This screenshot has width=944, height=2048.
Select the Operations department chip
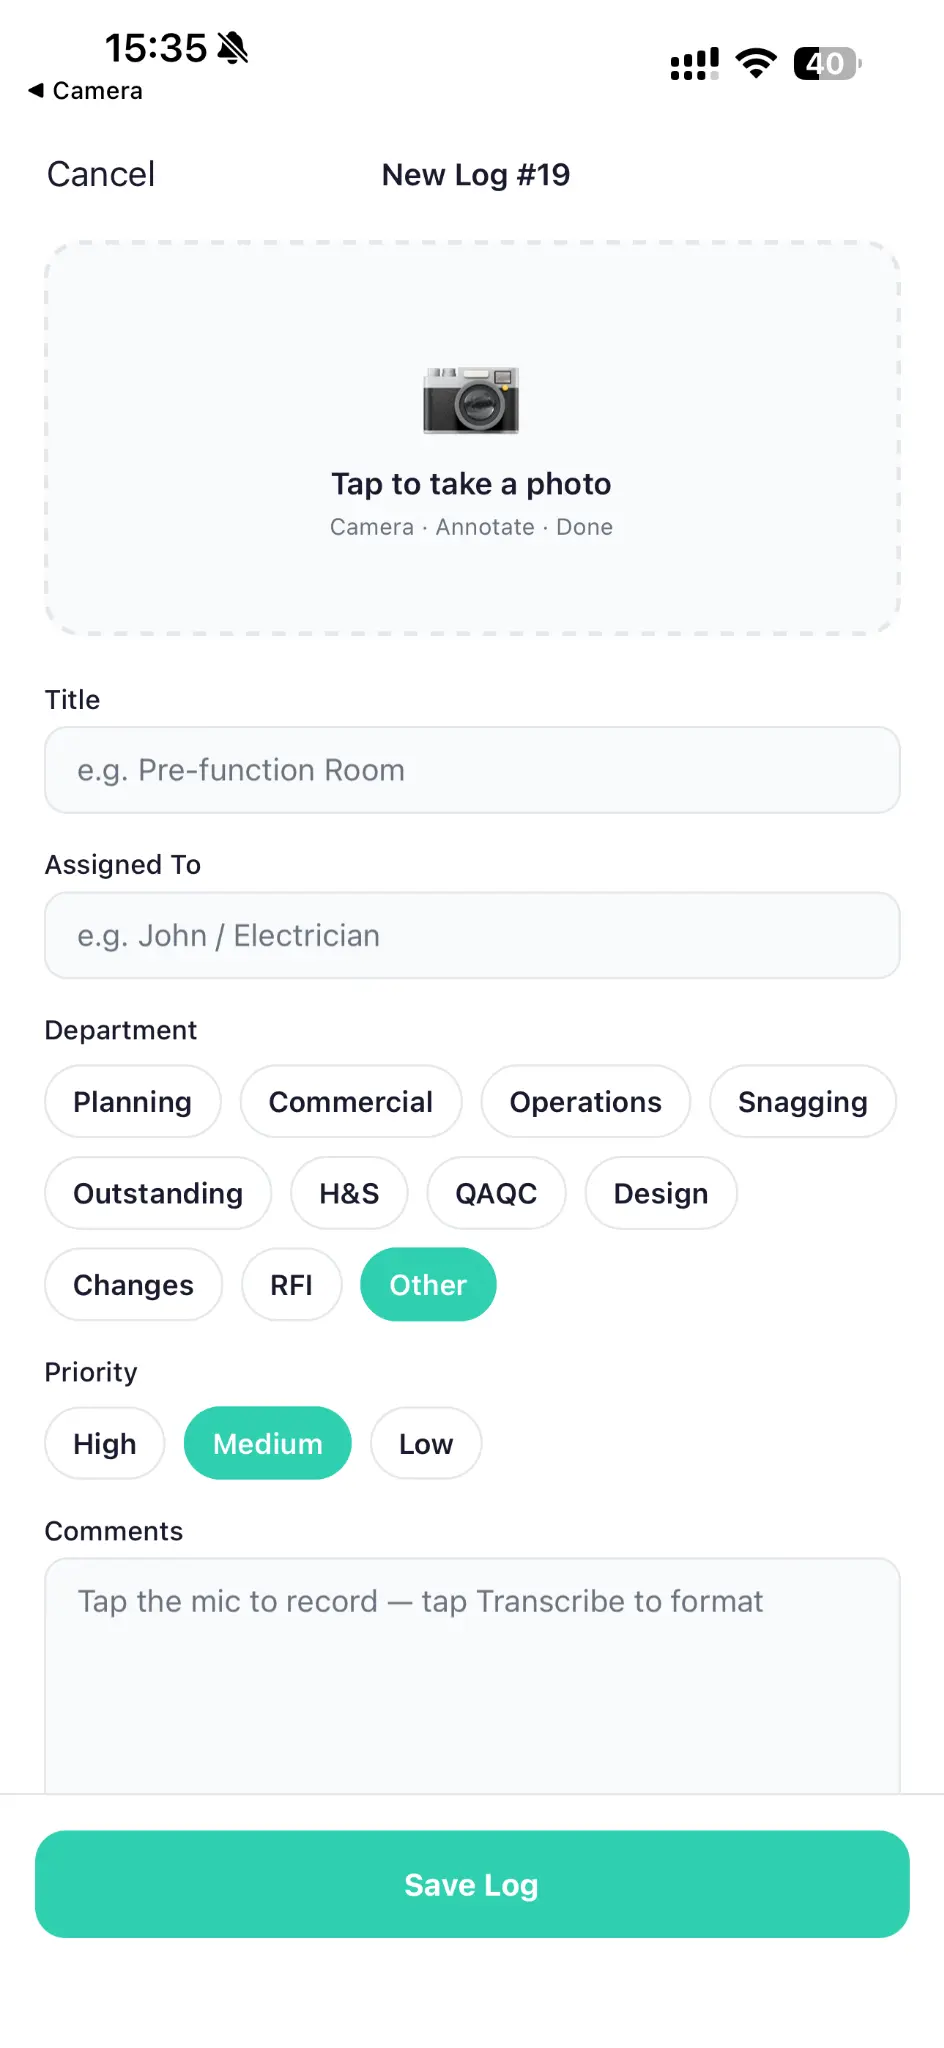[585, 1101]
